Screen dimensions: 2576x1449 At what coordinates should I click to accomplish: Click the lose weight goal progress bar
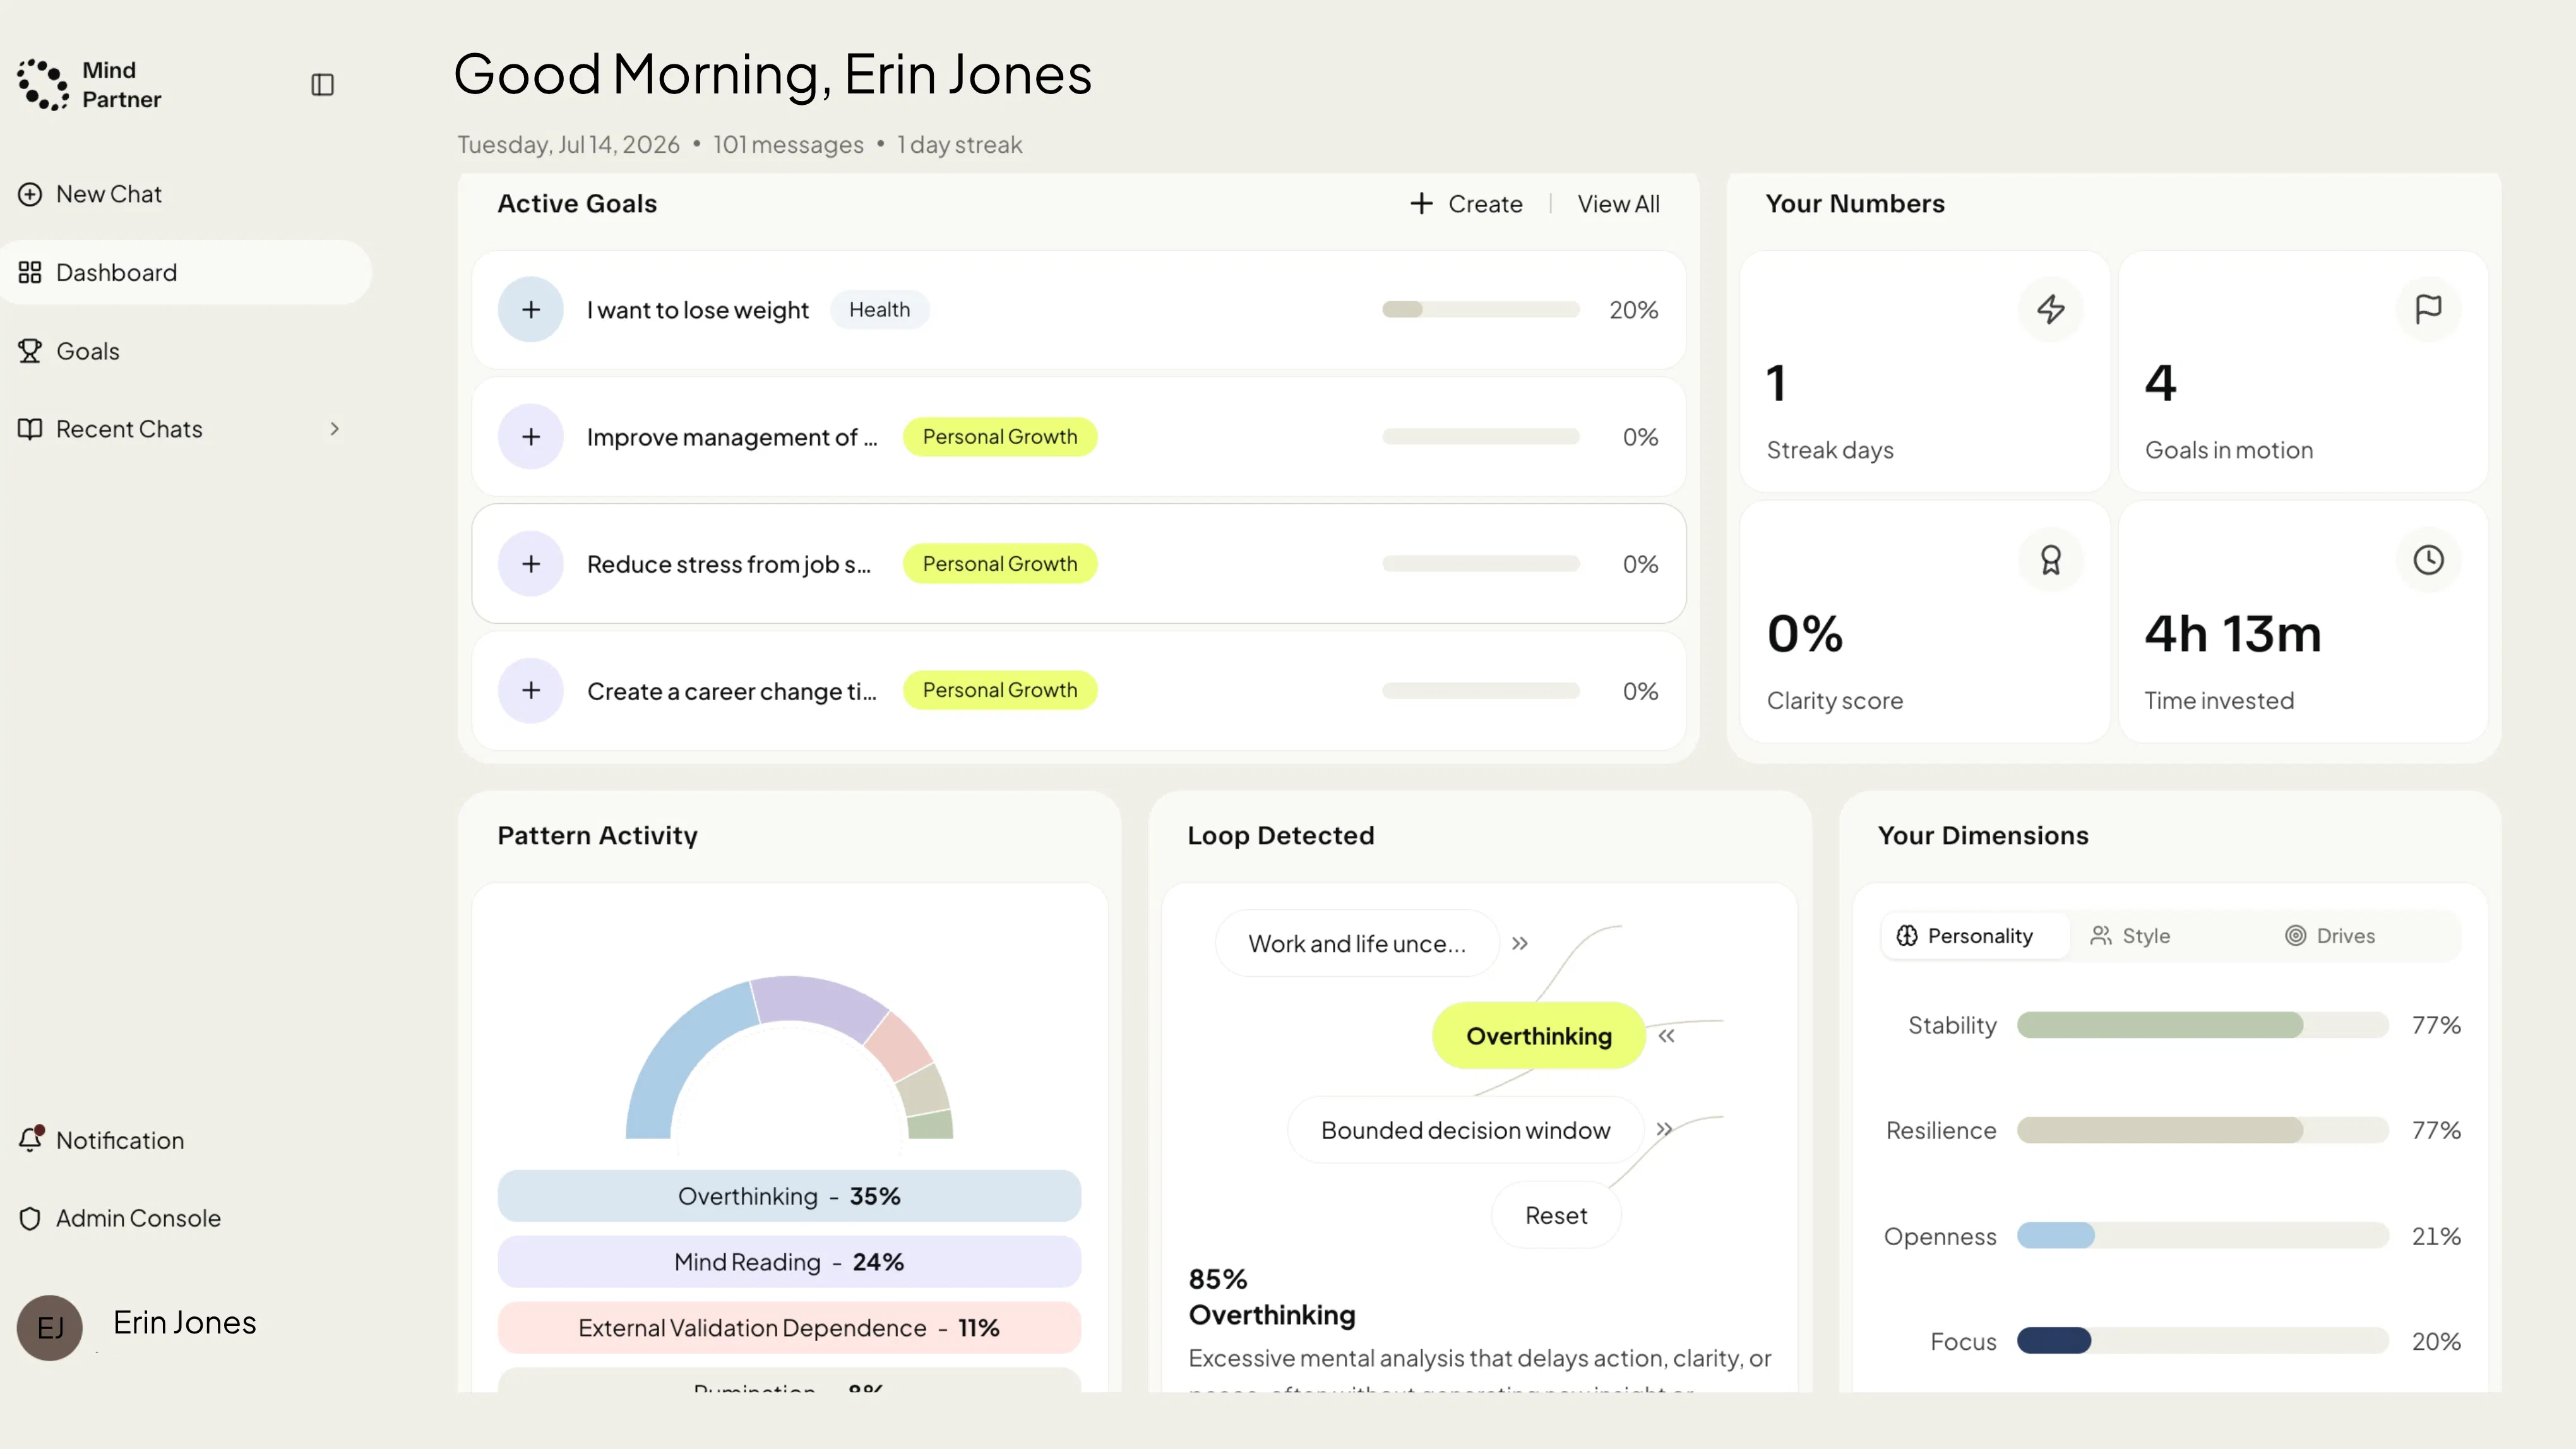tap(1480, 310)
